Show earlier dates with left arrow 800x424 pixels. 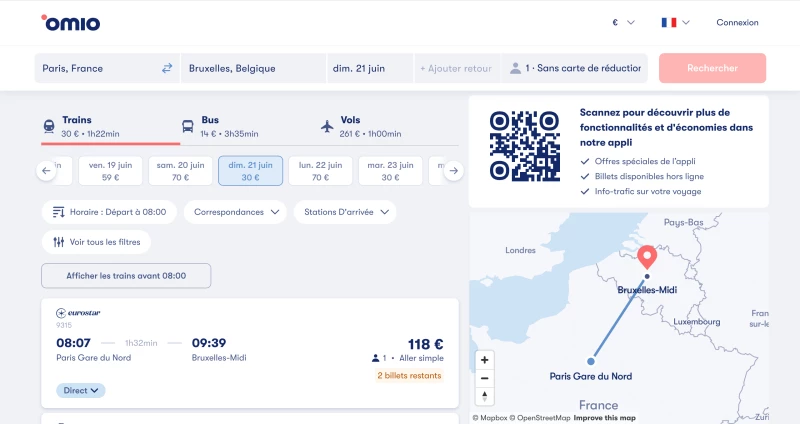46,171
